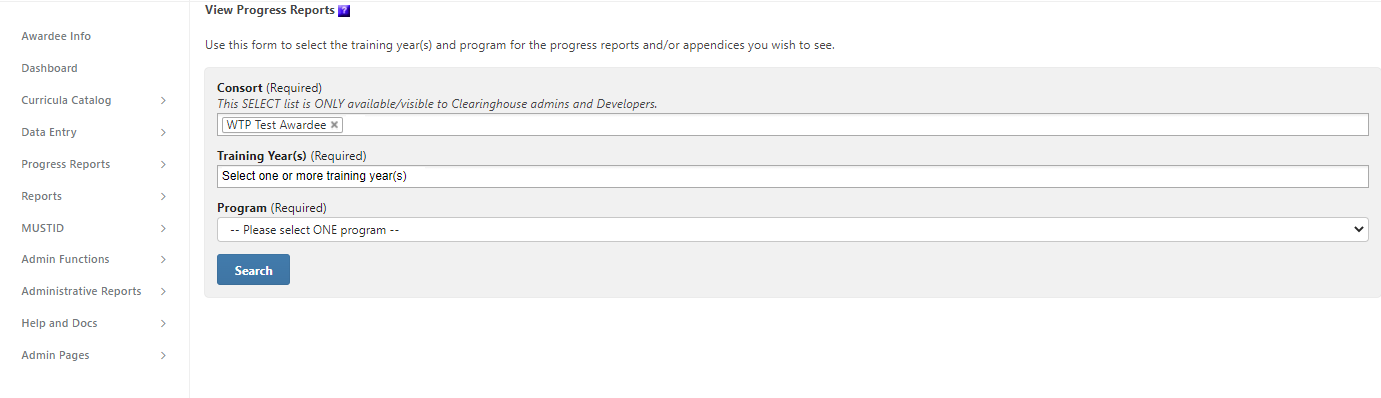The image size is (1381, 398).
Task: Click the Training Year(s) selection field
Action: click(792, 176)
